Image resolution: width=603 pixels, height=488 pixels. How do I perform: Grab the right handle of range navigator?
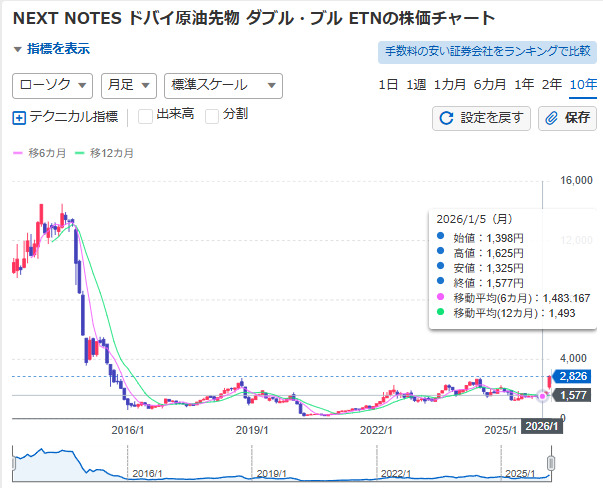pos(551,463)
